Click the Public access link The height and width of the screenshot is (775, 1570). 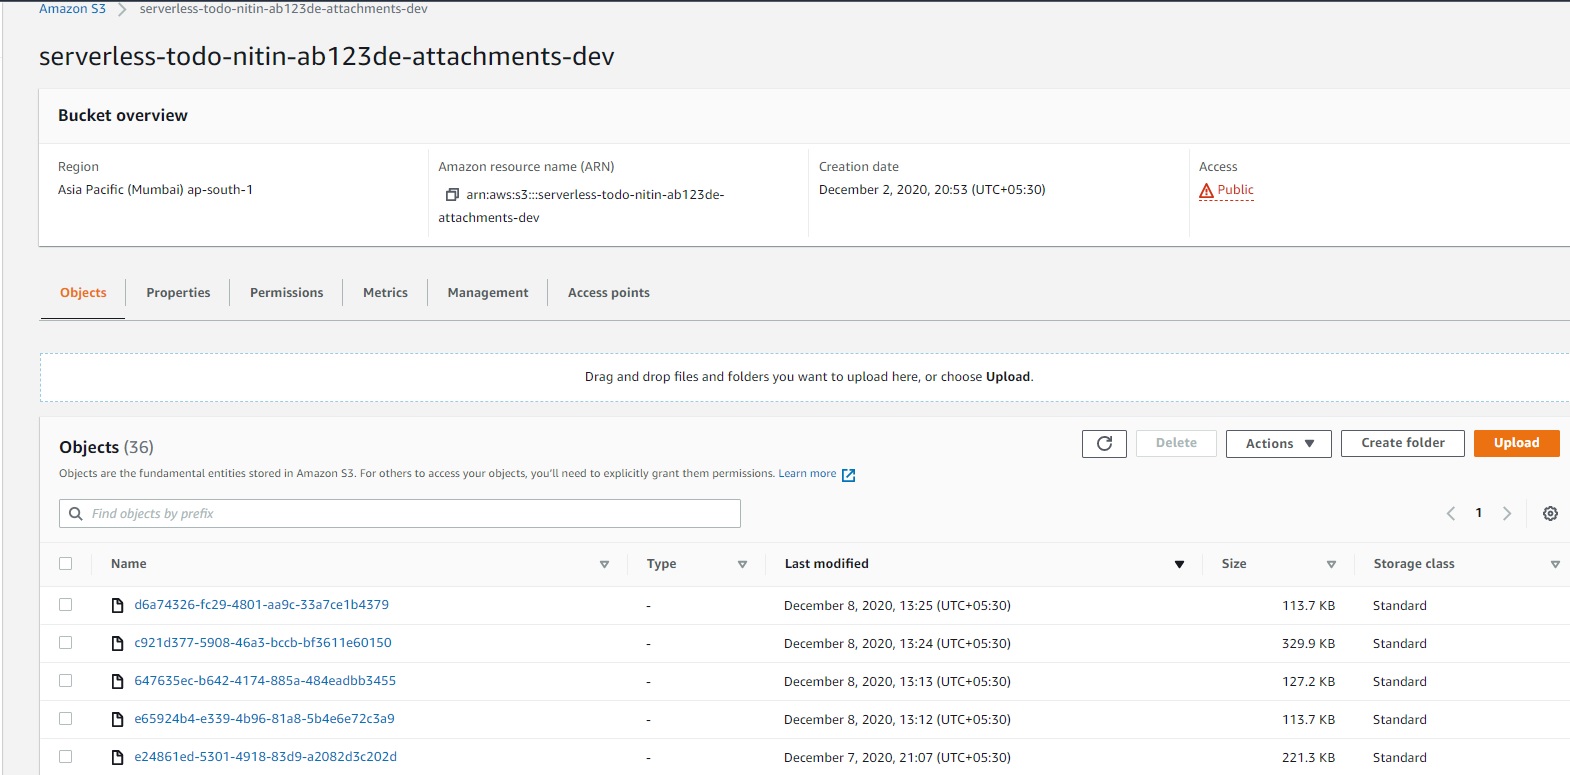[x=1235, y=190]
